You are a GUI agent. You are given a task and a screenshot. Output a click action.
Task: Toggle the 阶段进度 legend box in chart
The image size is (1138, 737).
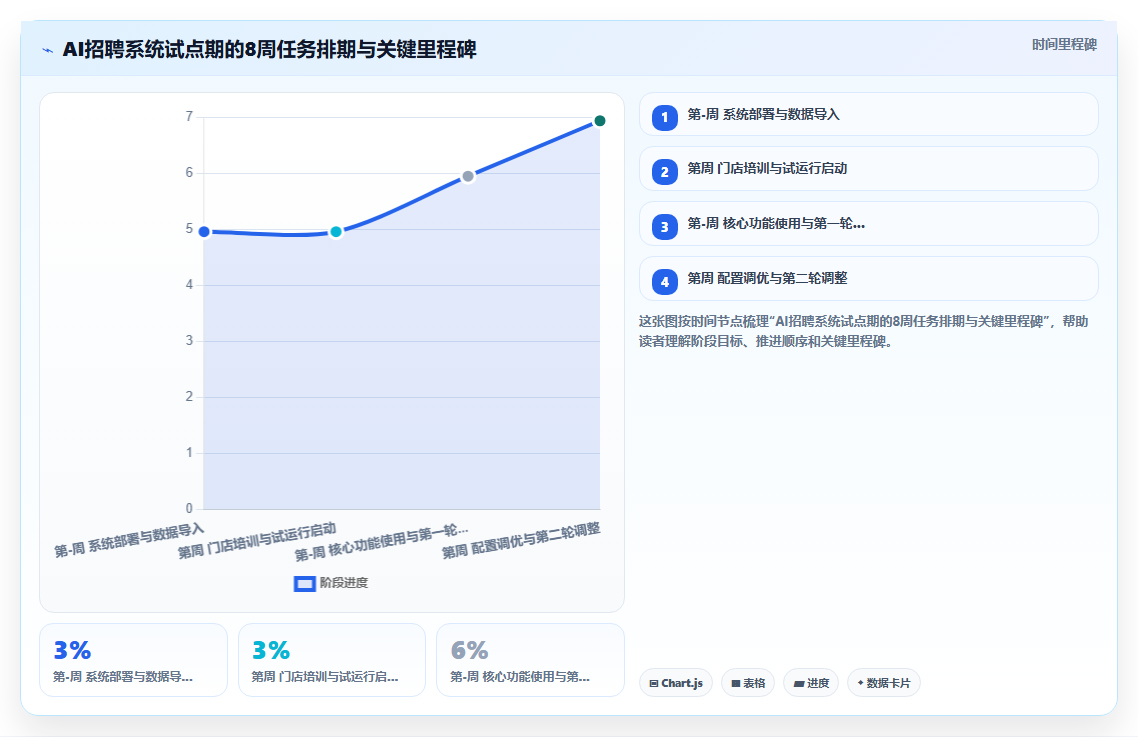pos(305,584)
